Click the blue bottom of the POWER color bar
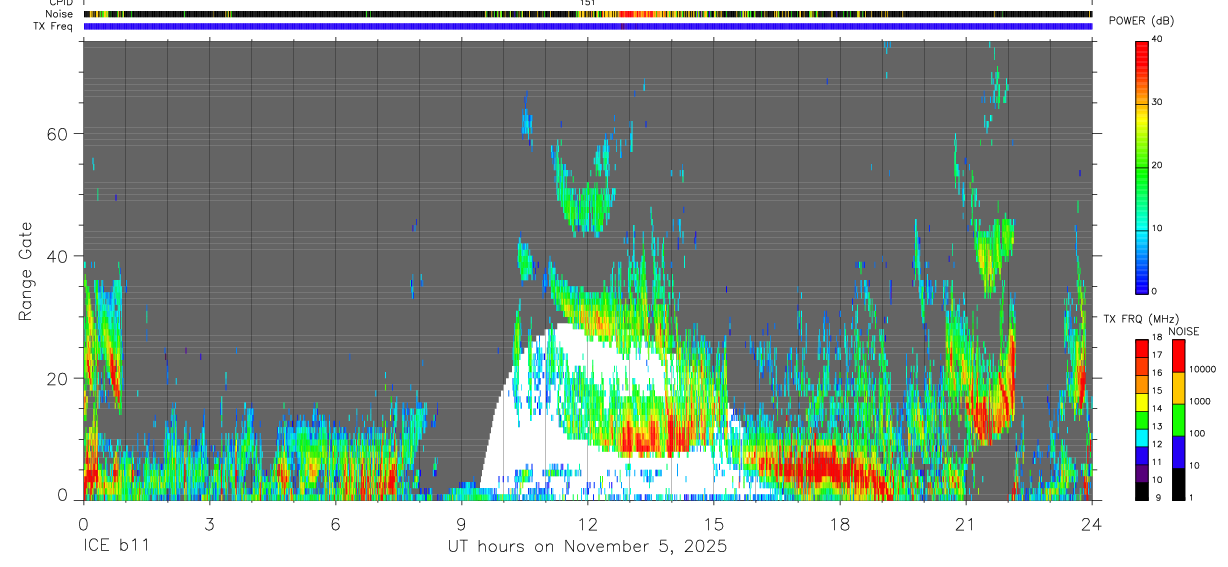This screenshot has height=567, width=1228. pos(1142,282)
